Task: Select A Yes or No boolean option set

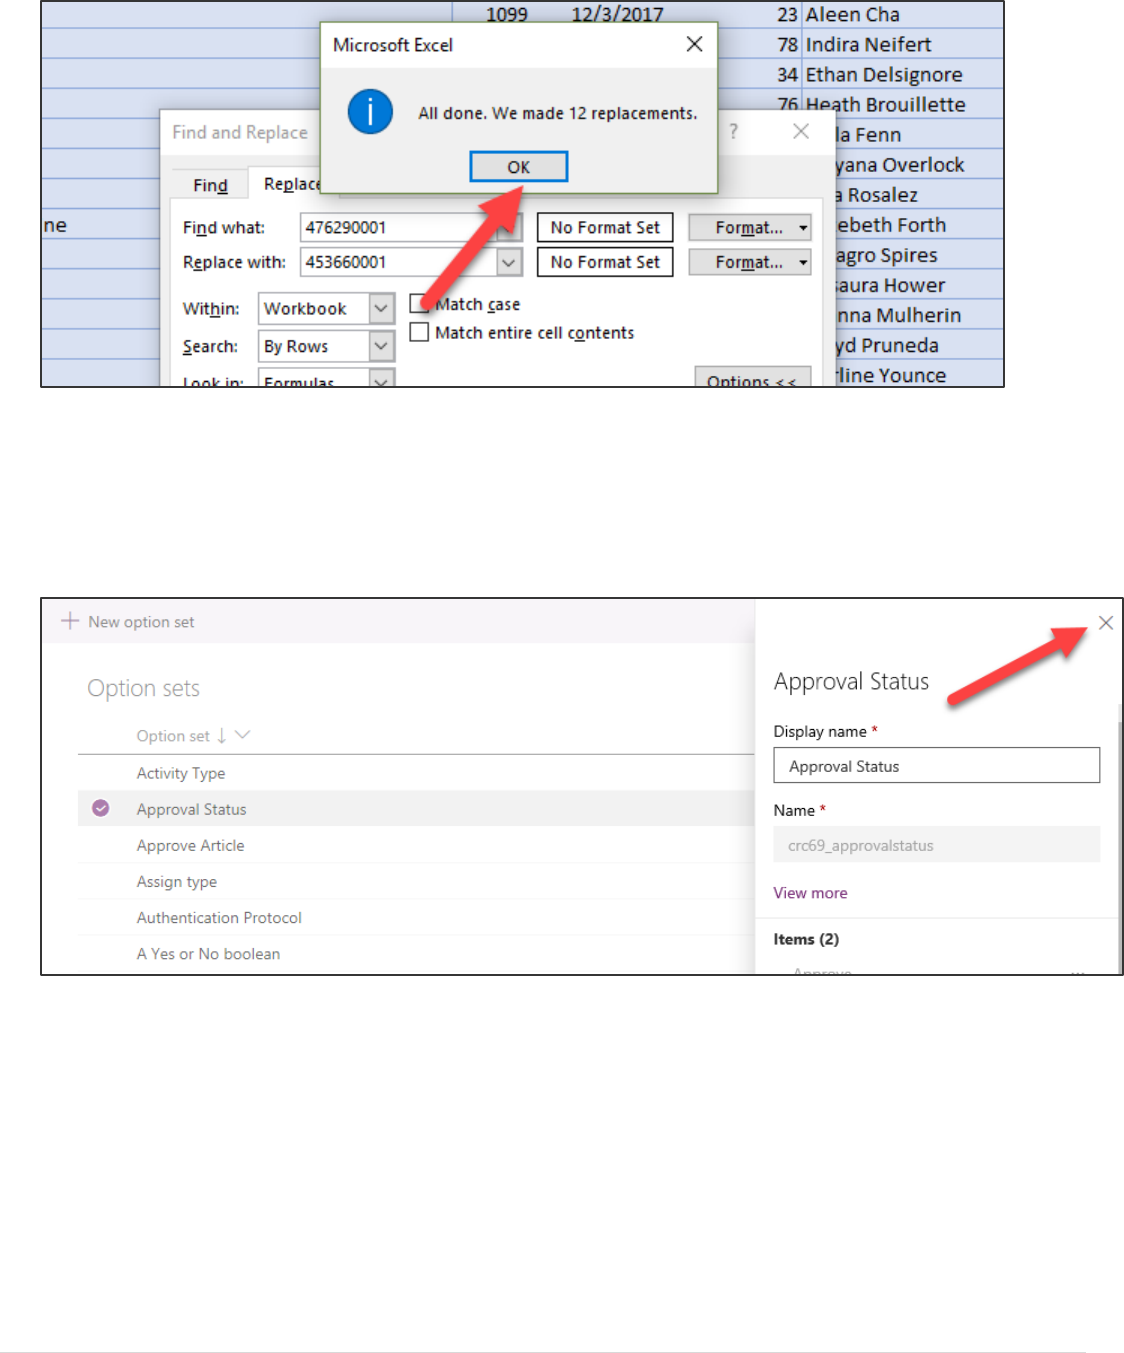Action: tap(416, 953)
